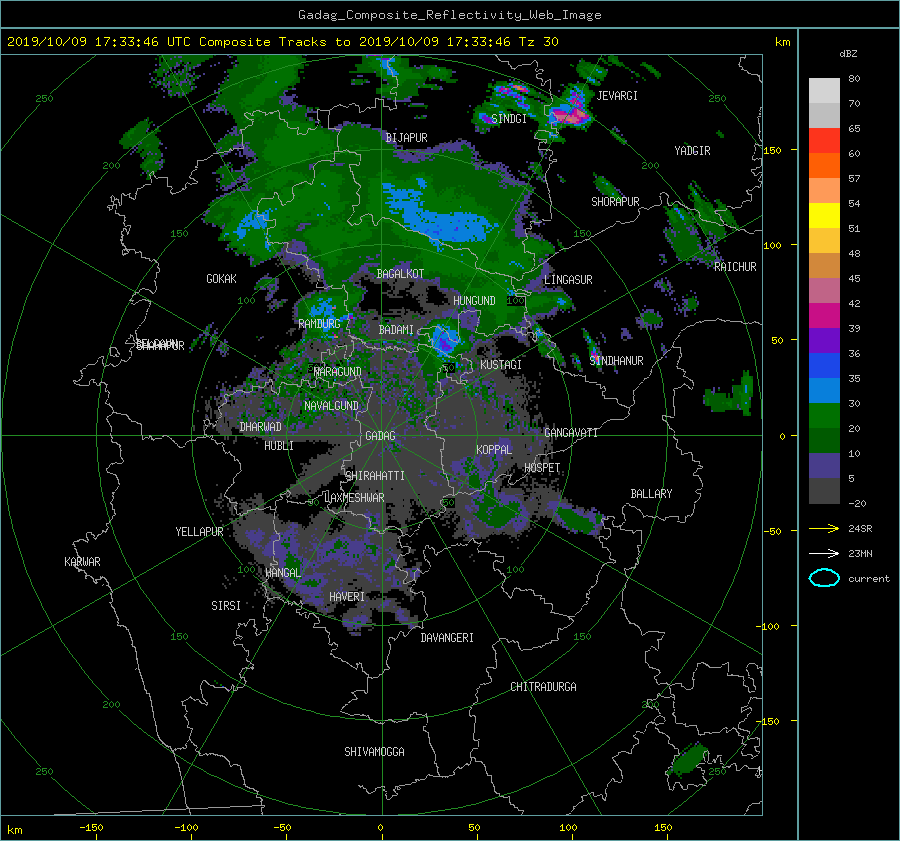
Task: Click the Gadag_Composite_Reflectivity_Web_Image title
Action: 449,15
